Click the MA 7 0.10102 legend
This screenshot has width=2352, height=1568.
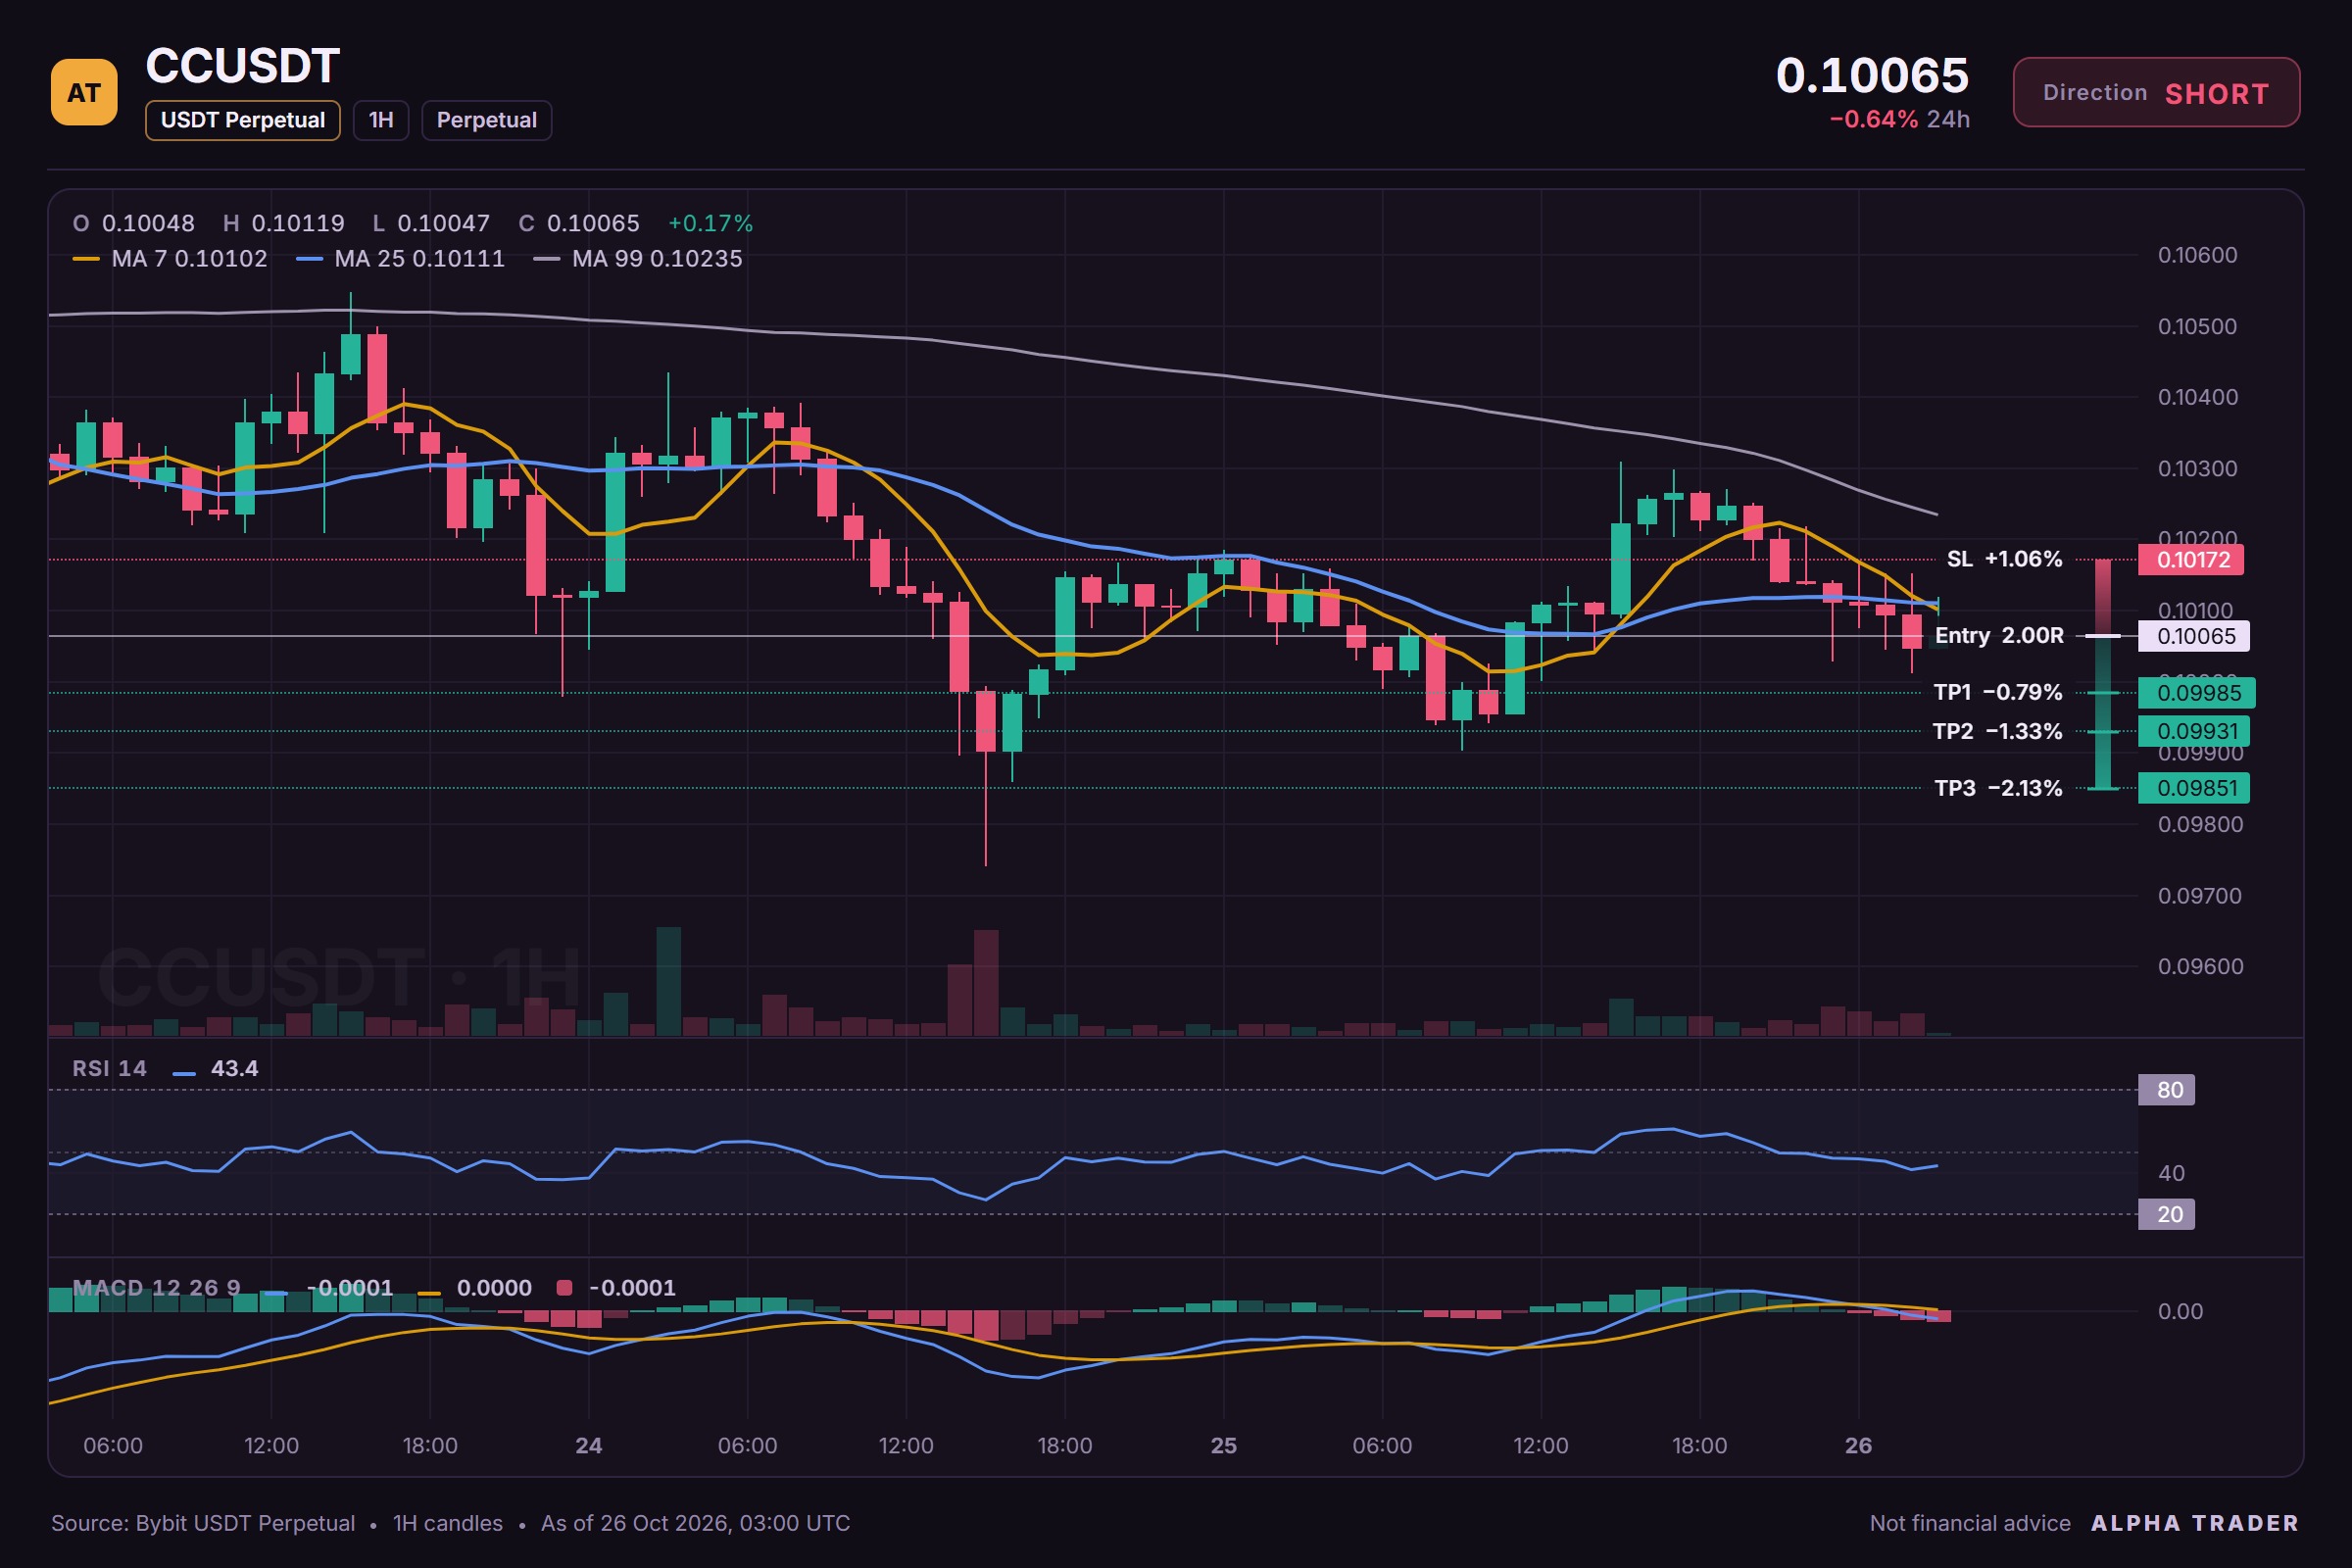170,259
